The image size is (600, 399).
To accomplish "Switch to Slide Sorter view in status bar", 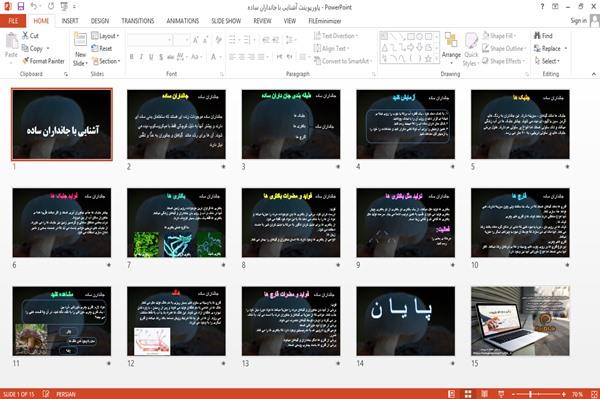I will (x=468, y=394).
